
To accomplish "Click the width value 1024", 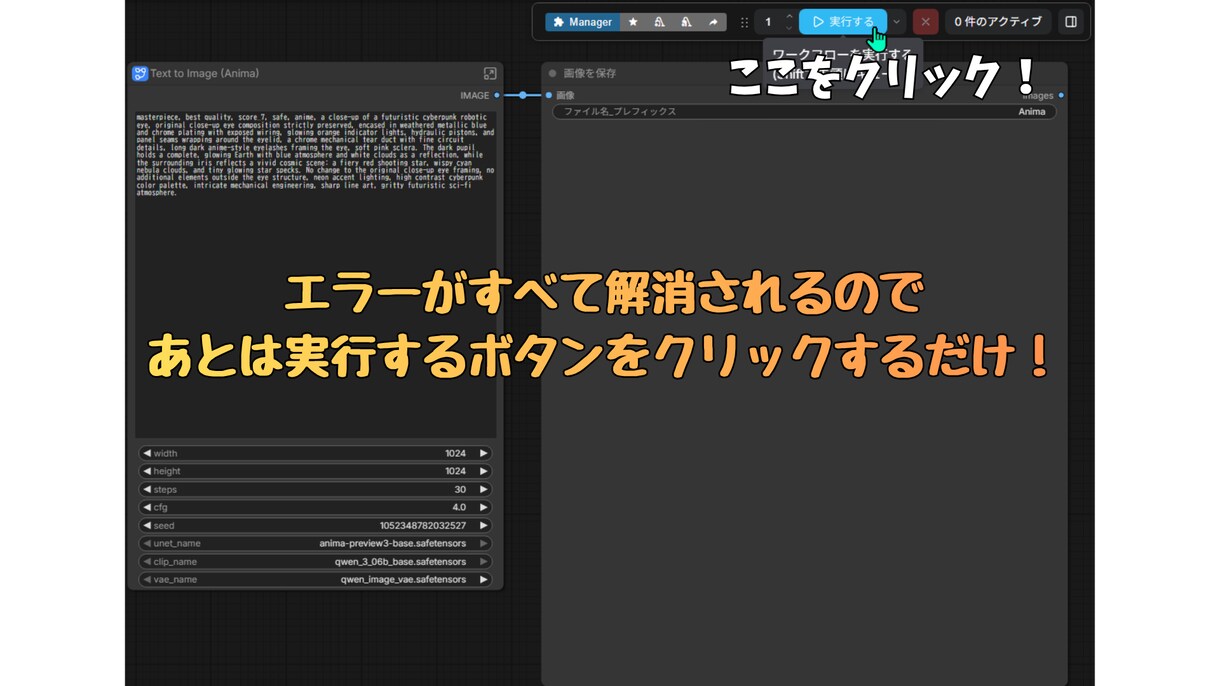I will (455, 453).
